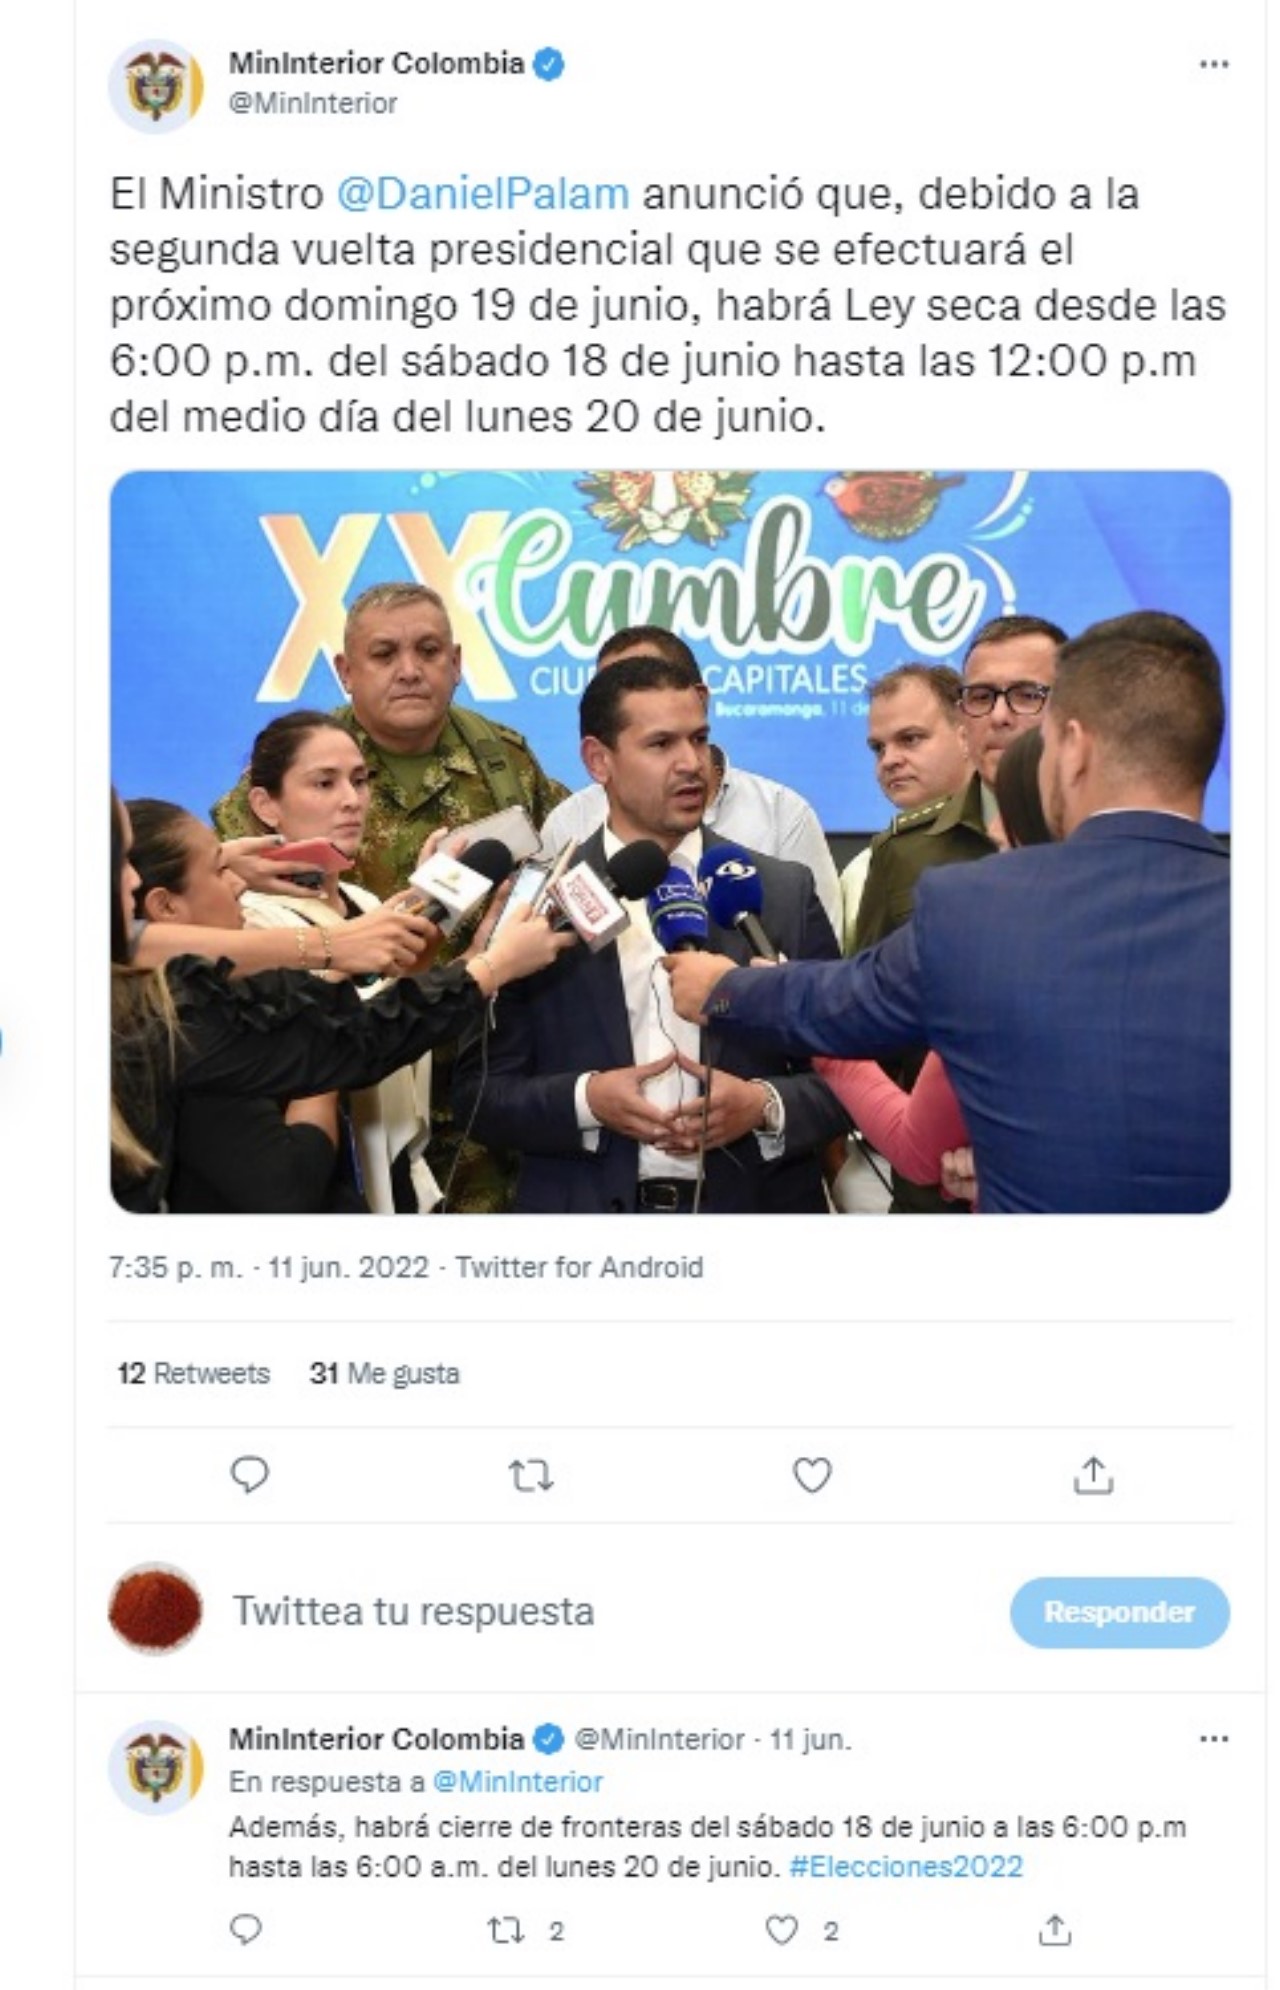Retweet the border closure reply tweet

pyautogui.click(x=505, y=1930)
